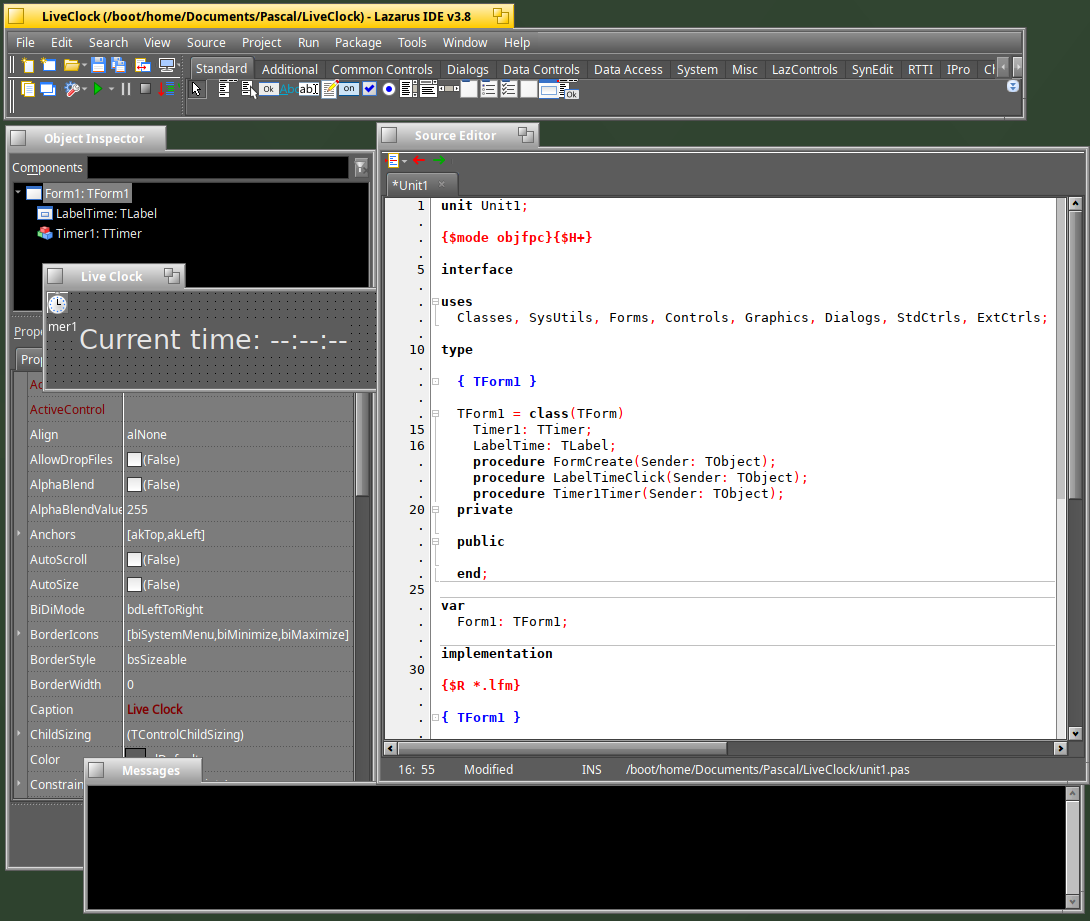The image size is (1090, 921).
Task: Click 'Current time' label on Live Clock form
Action: point(213,339)
